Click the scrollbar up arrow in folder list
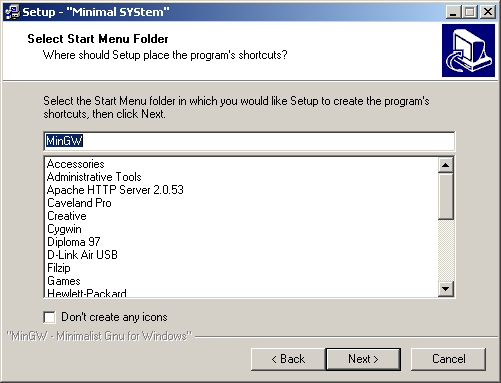 (446, 165)
